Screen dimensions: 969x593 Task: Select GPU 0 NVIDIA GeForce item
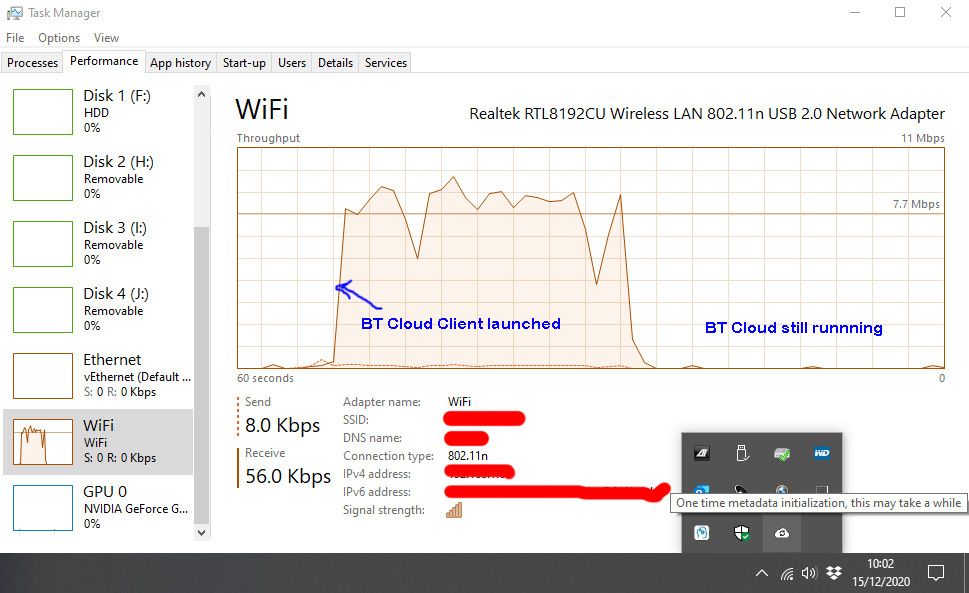click(x=100, y=507)
